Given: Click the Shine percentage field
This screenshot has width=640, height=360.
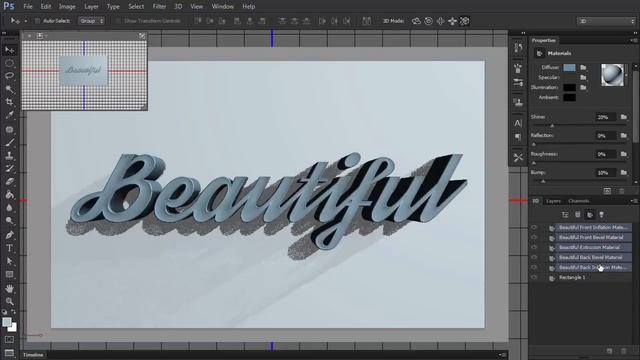Looking at the screenshot, I should click(605, 117).
